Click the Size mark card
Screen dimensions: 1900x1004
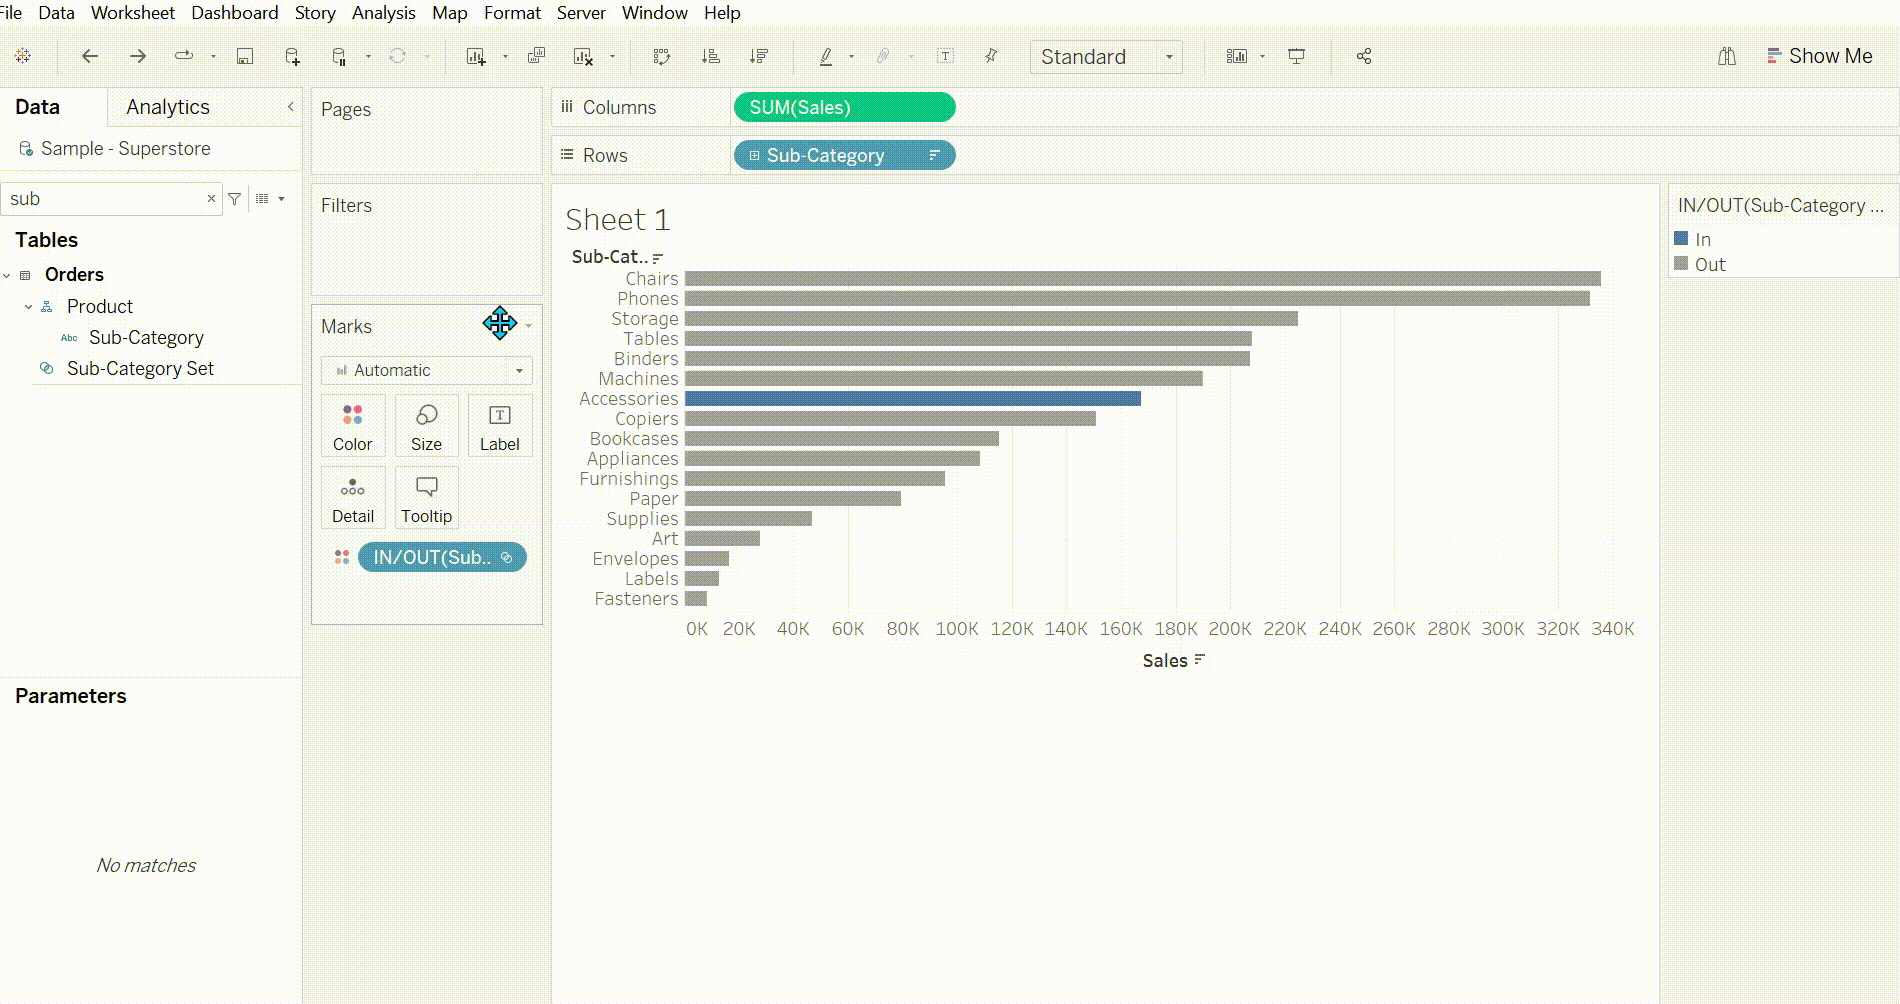pyautogui.click(x=426, y=426)
